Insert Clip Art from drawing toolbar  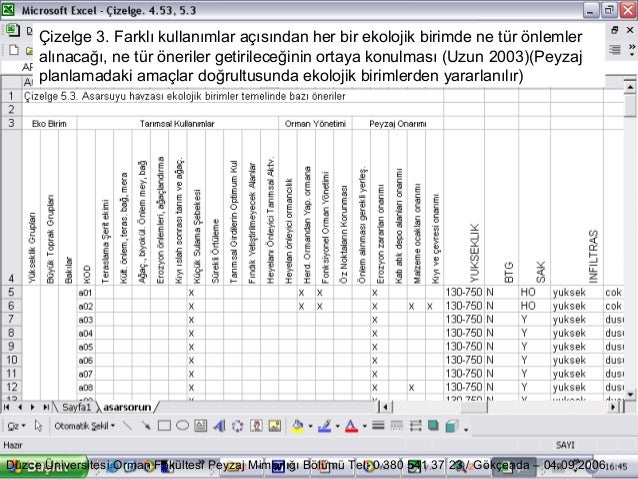[256, 426]
